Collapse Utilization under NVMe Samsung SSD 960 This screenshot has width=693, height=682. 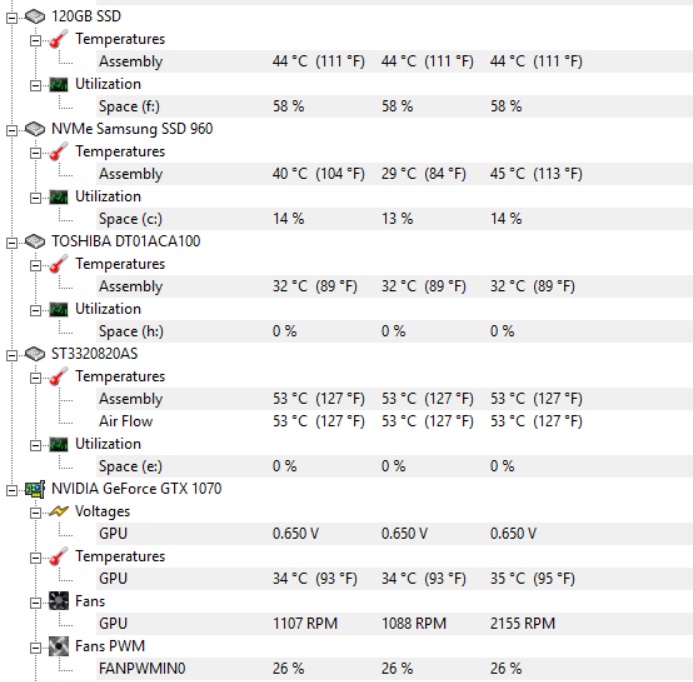pos(36,196)
